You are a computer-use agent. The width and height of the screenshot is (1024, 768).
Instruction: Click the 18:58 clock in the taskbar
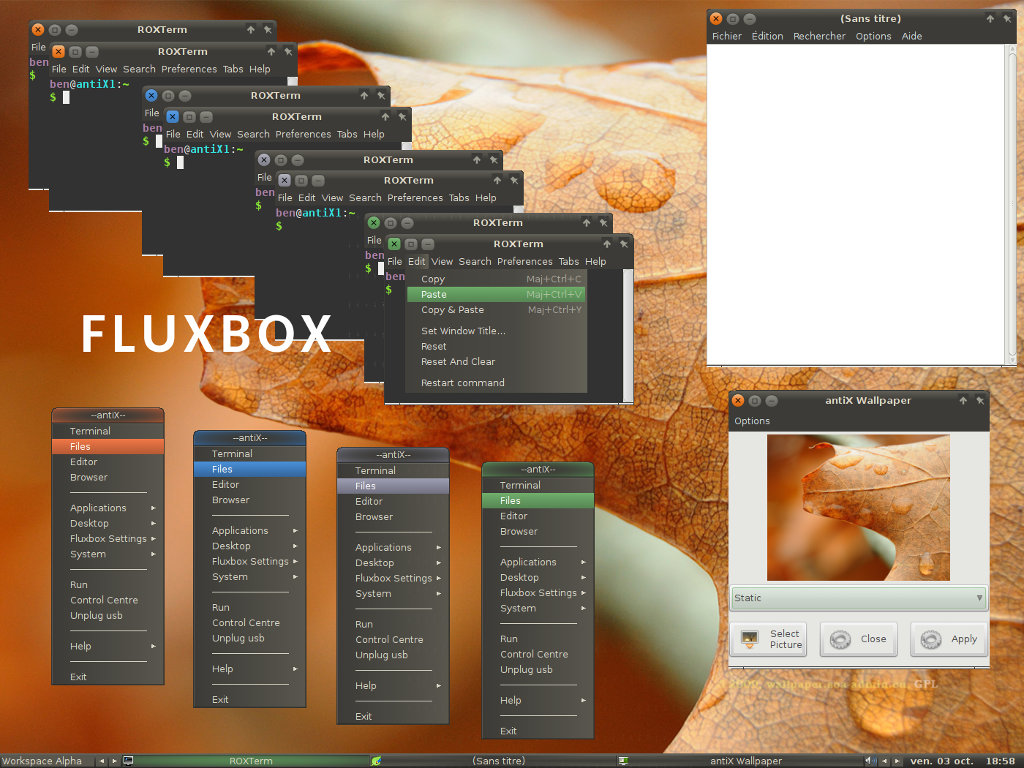[1000, 761]
